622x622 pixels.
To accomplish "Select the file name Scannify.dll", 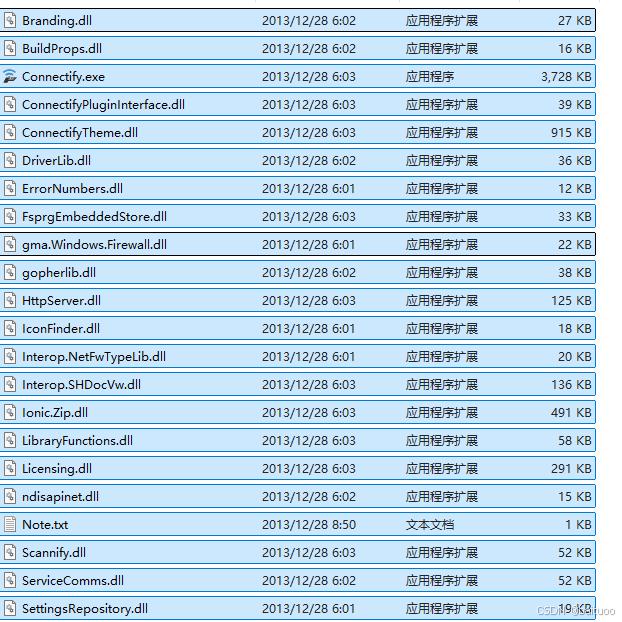I will [54, 553].
